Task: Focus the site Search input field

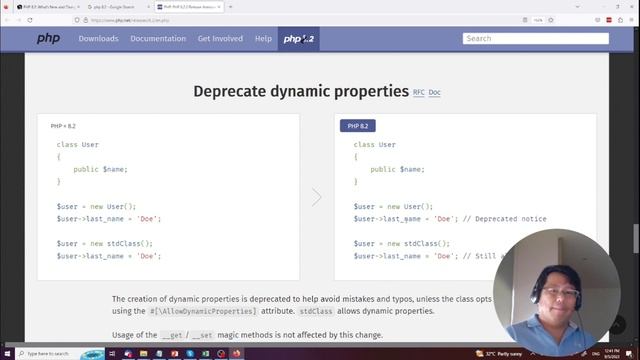Action: click(x=536, y=38)
